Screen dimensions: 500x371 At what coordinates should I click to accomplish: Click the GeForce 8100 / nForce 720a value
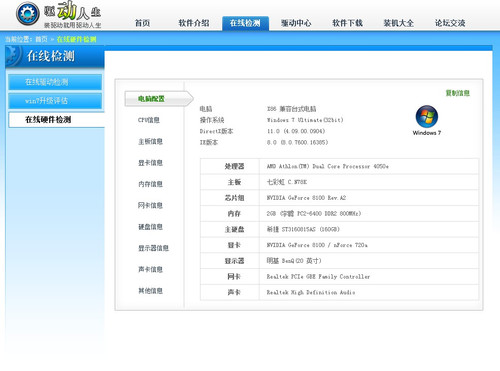tap(317, 245)
